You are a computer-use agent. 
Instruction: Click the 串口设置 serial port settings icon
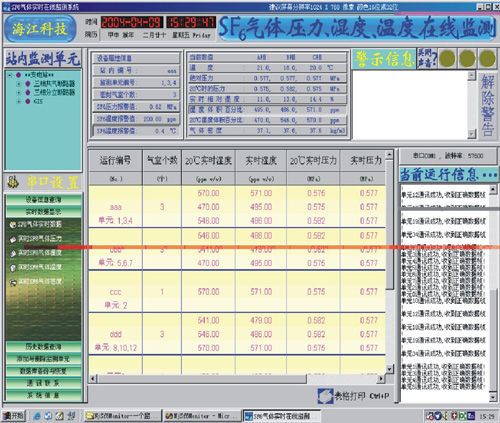[13, 182]
